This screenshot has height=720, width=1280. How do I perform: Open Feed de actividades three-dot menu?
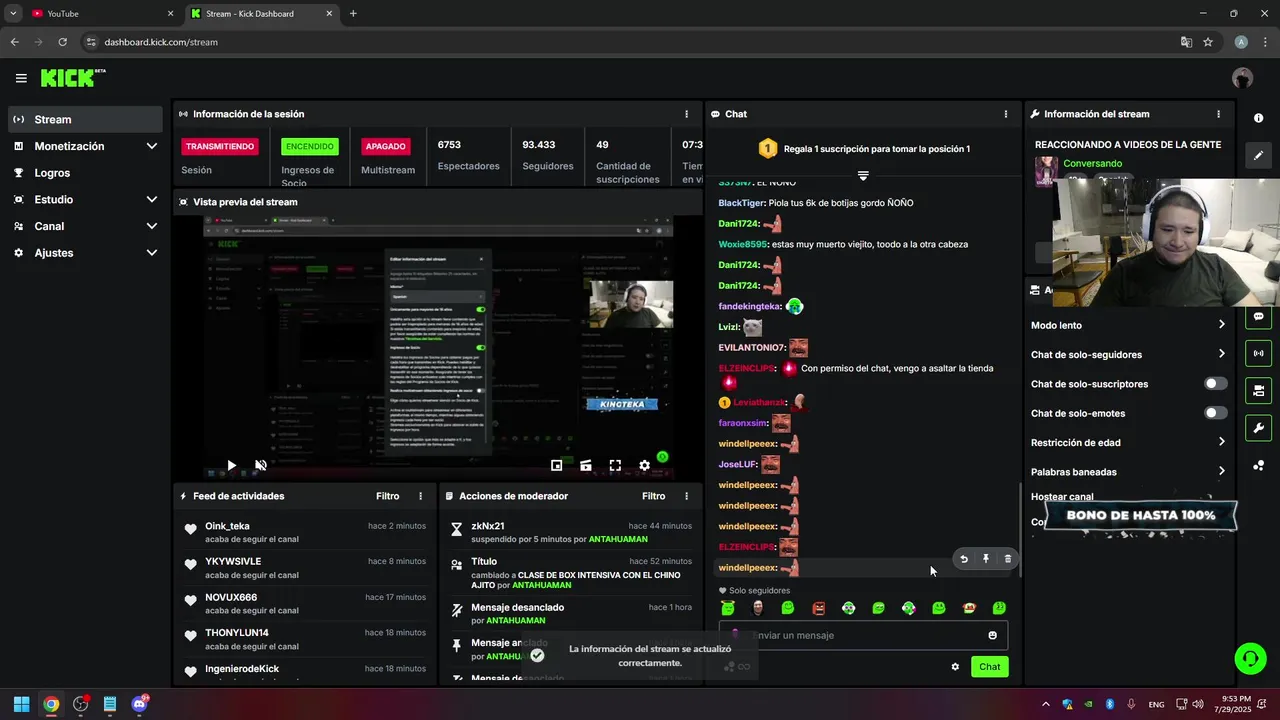point(421,496)
